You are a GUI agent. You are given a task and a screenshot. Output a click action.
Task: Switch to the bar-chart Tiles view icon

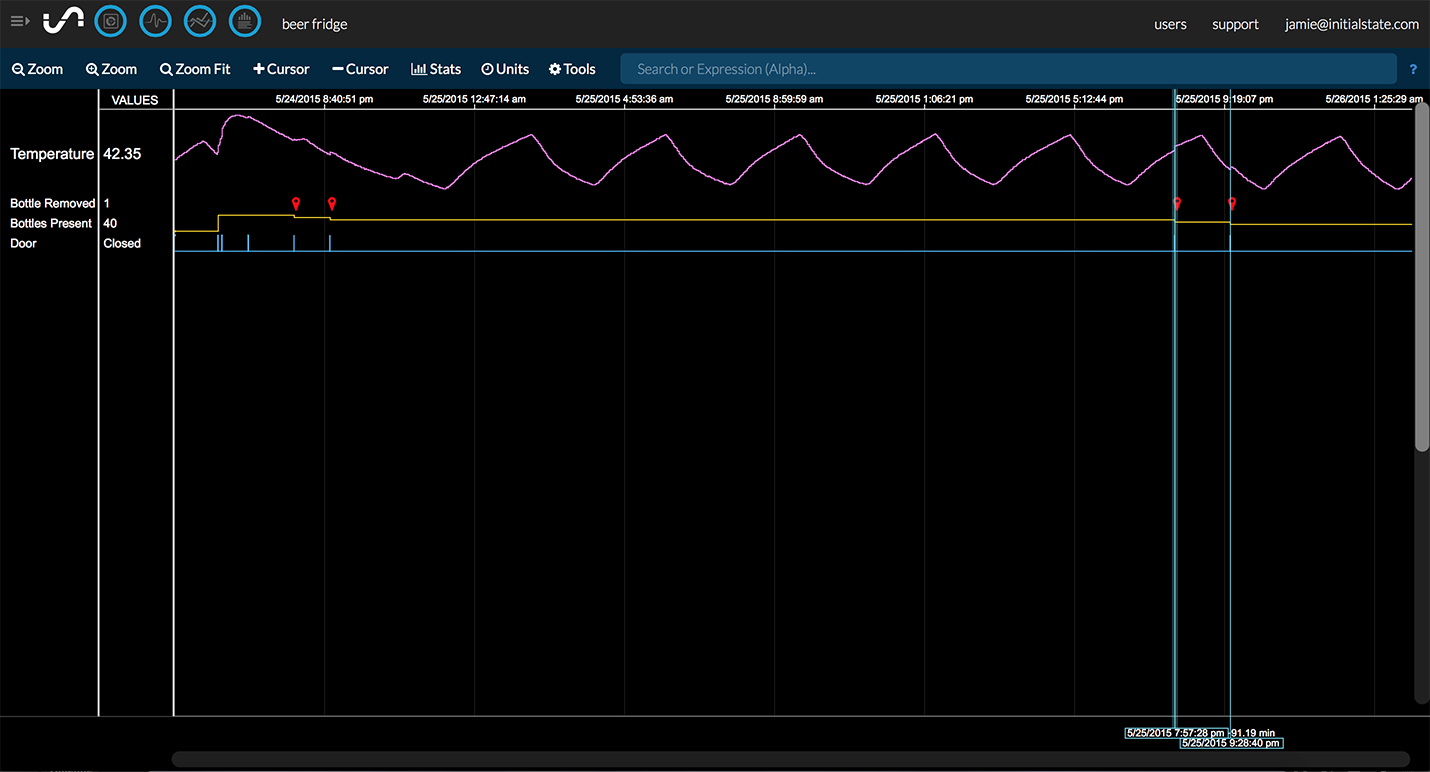(x=245, y=21)
